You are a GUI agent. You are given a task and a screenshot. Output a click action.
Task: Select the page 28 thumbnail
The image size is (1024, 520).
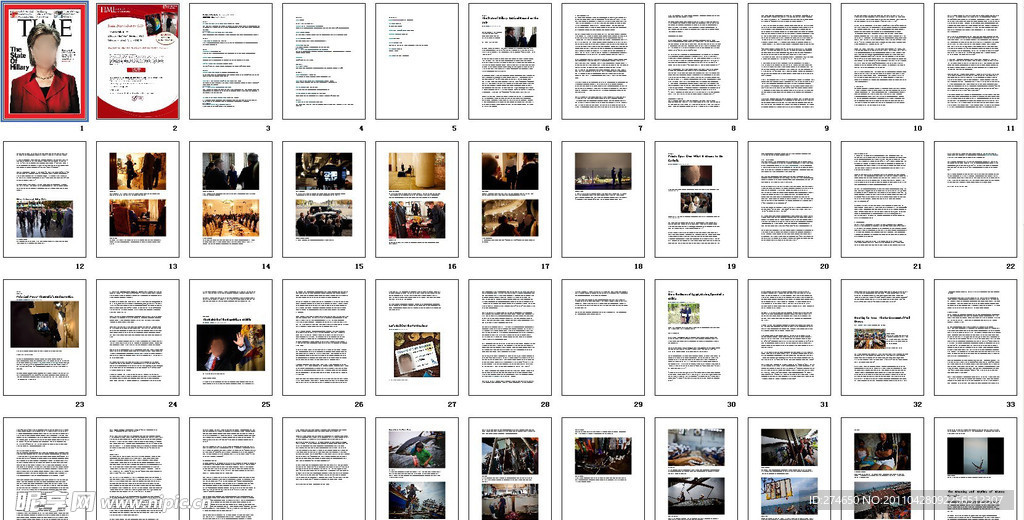(510, 338)
